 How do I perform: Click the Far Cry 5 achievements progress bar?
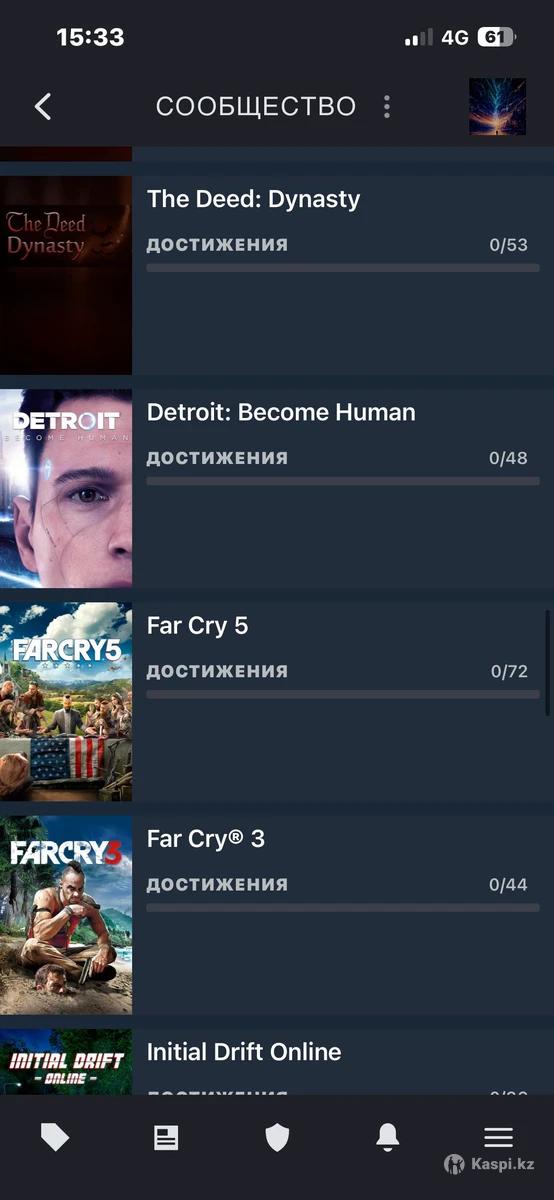coord(343,694)
